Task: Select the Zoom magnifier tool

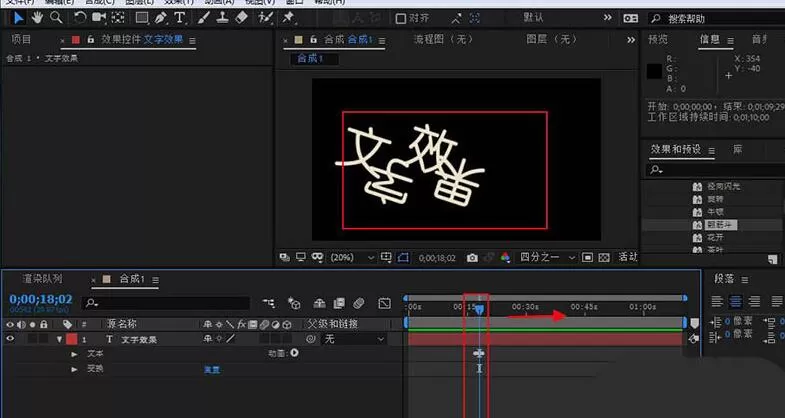Action: pyautogui.click(x=56, y=18)
